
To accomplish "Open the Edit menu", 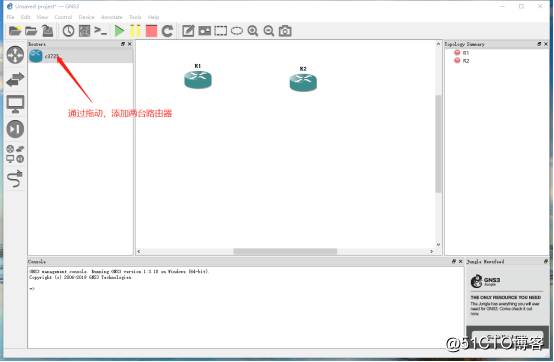I will [x=25, y=17].
